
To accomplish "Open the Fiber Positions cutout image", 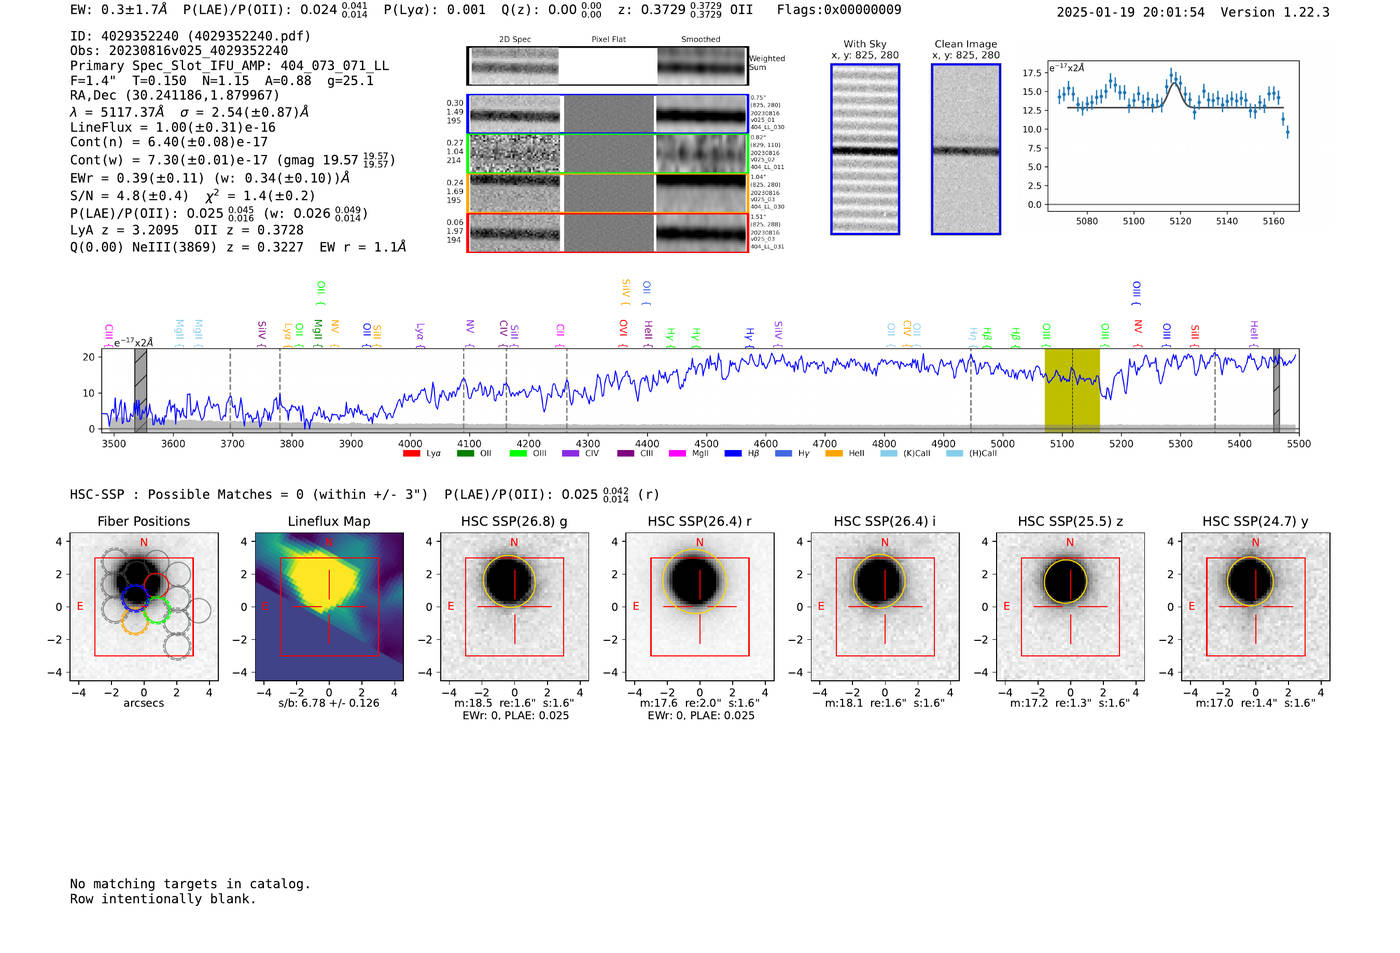I will click(x=144, y=607).
